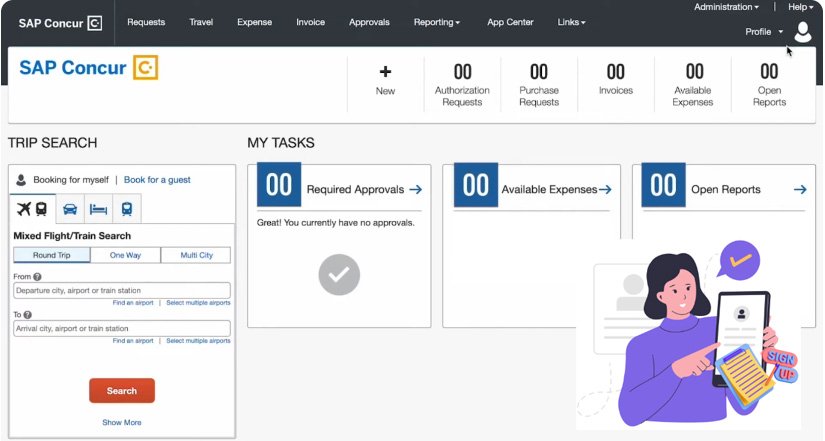Click the SAP Concur logo in navbar
Viewport: 825px width, 441px height.
click(x=60, y=23)
